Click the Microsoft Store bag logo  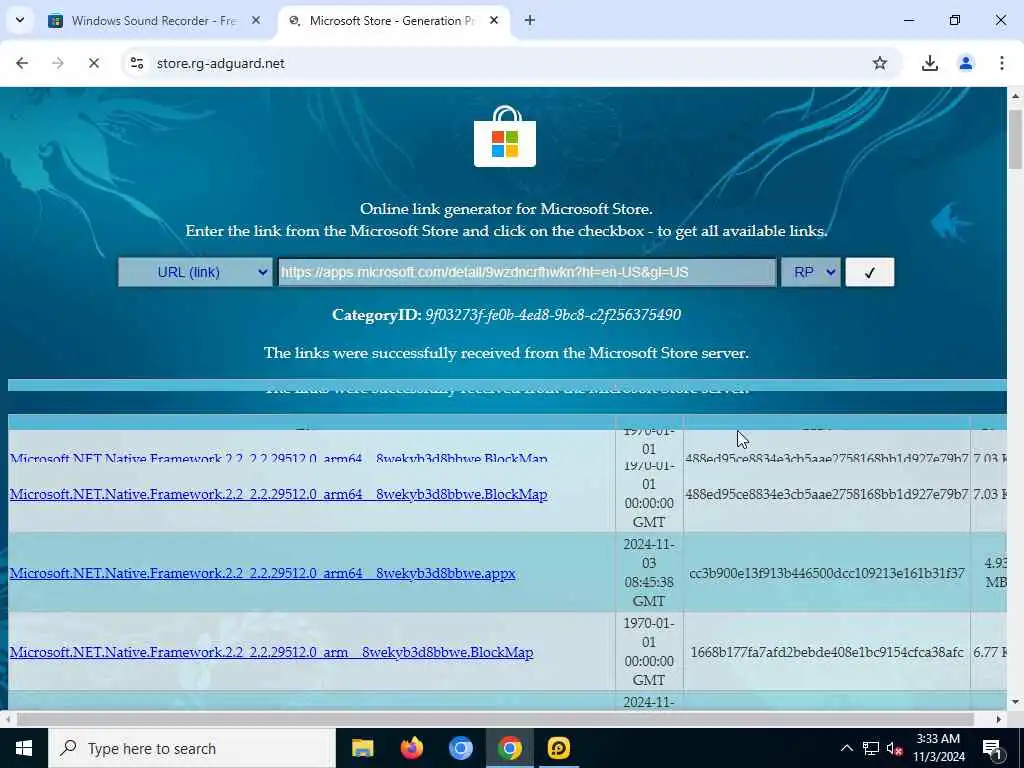click(505, 136)
